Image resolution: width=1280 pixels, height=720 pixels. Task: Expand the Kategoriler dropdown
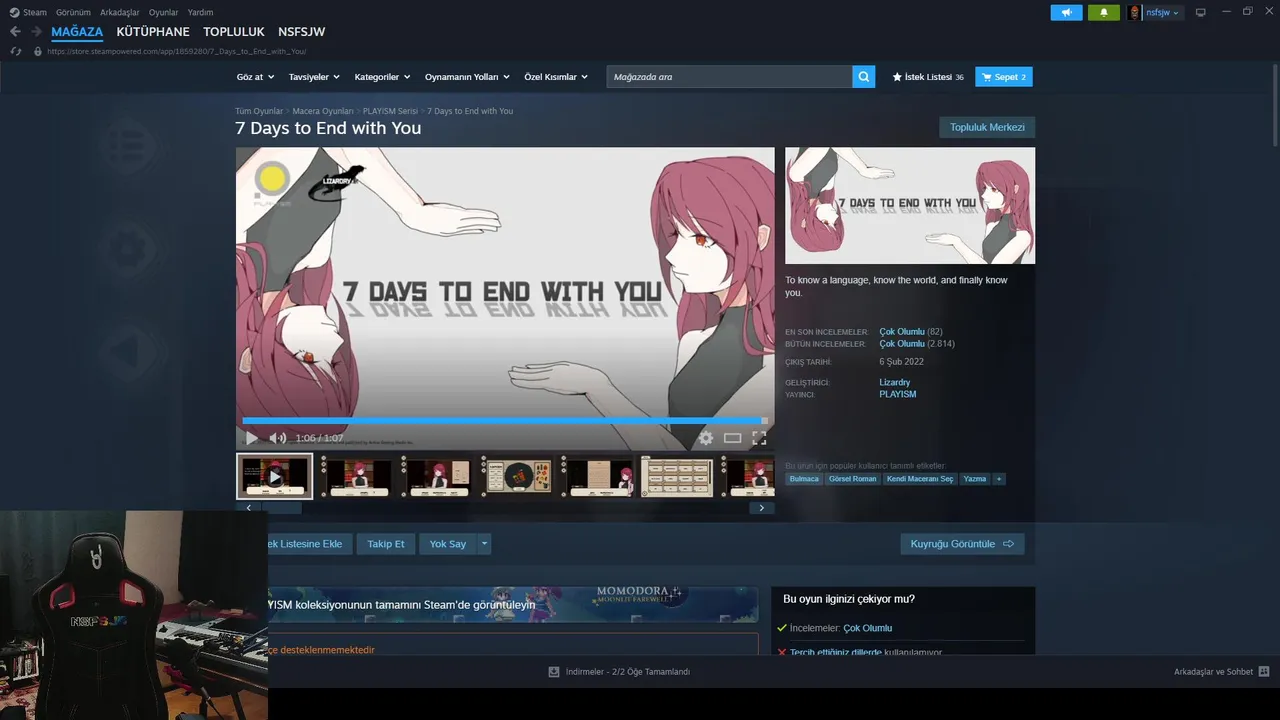pyautogui.click(x=383, y=77)
